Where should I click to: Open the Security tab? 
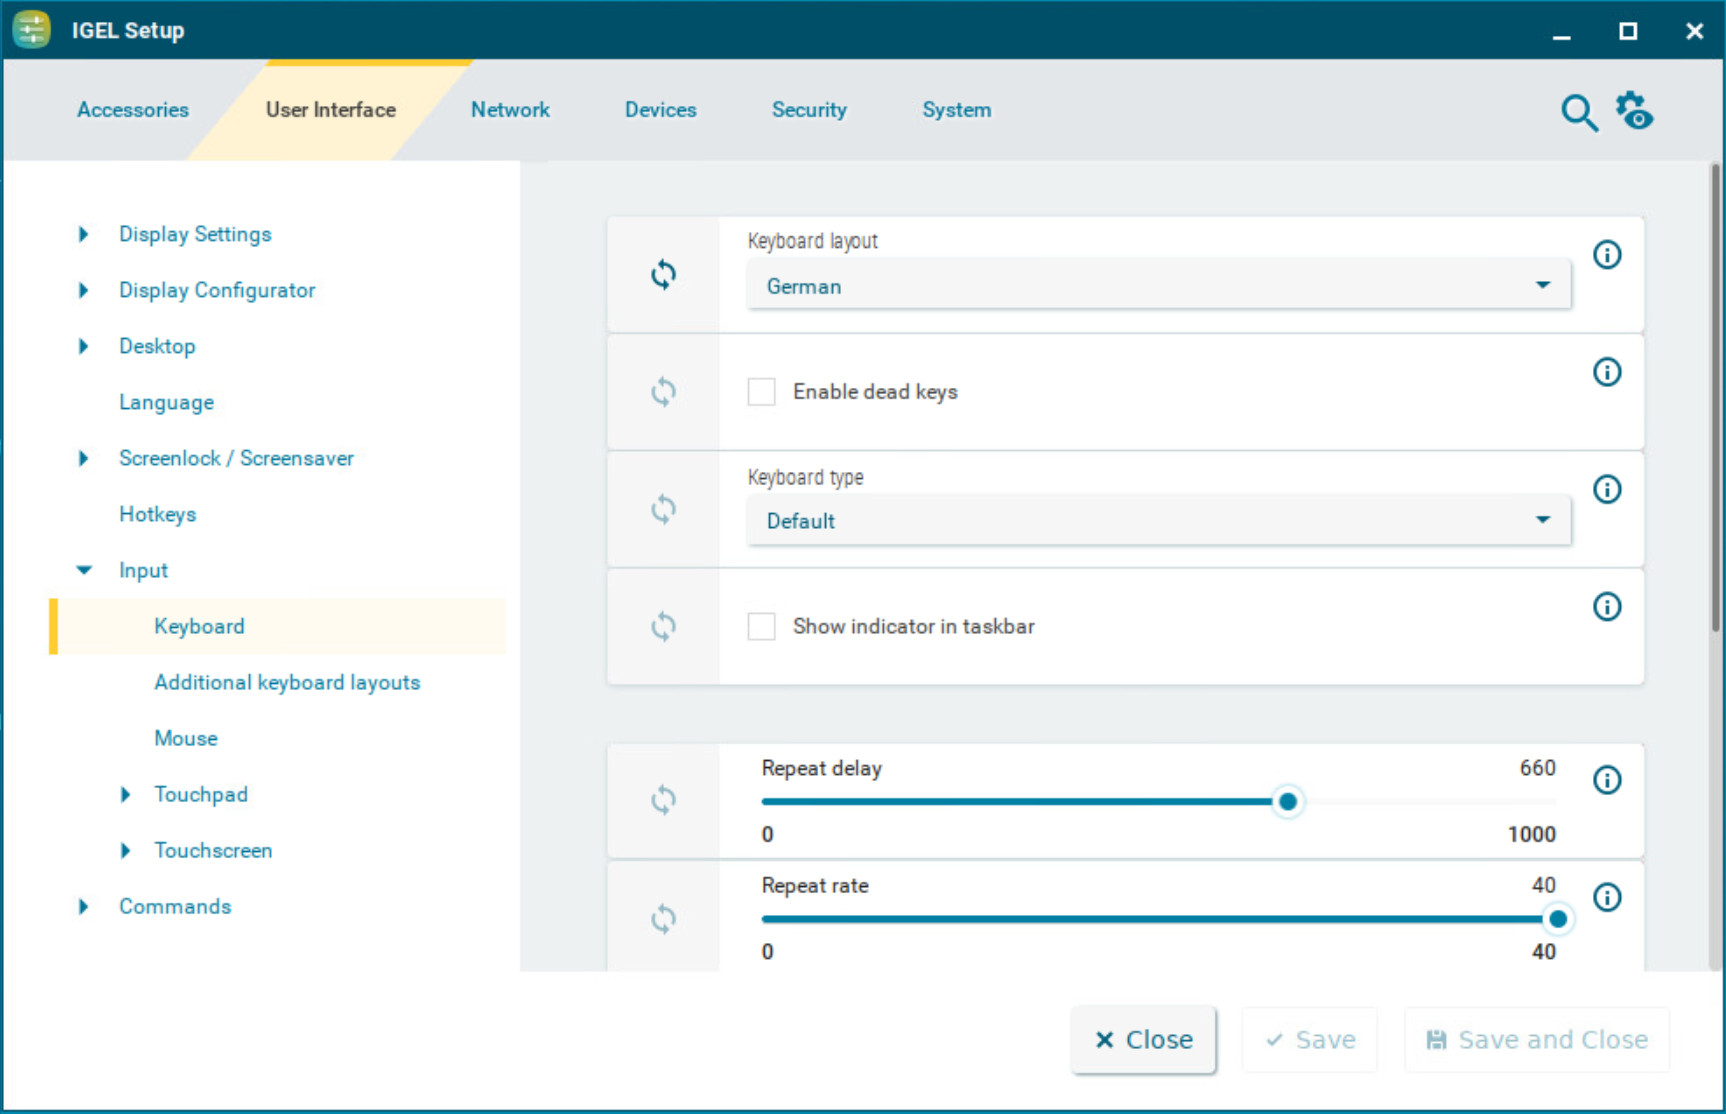tap(808, 110)
